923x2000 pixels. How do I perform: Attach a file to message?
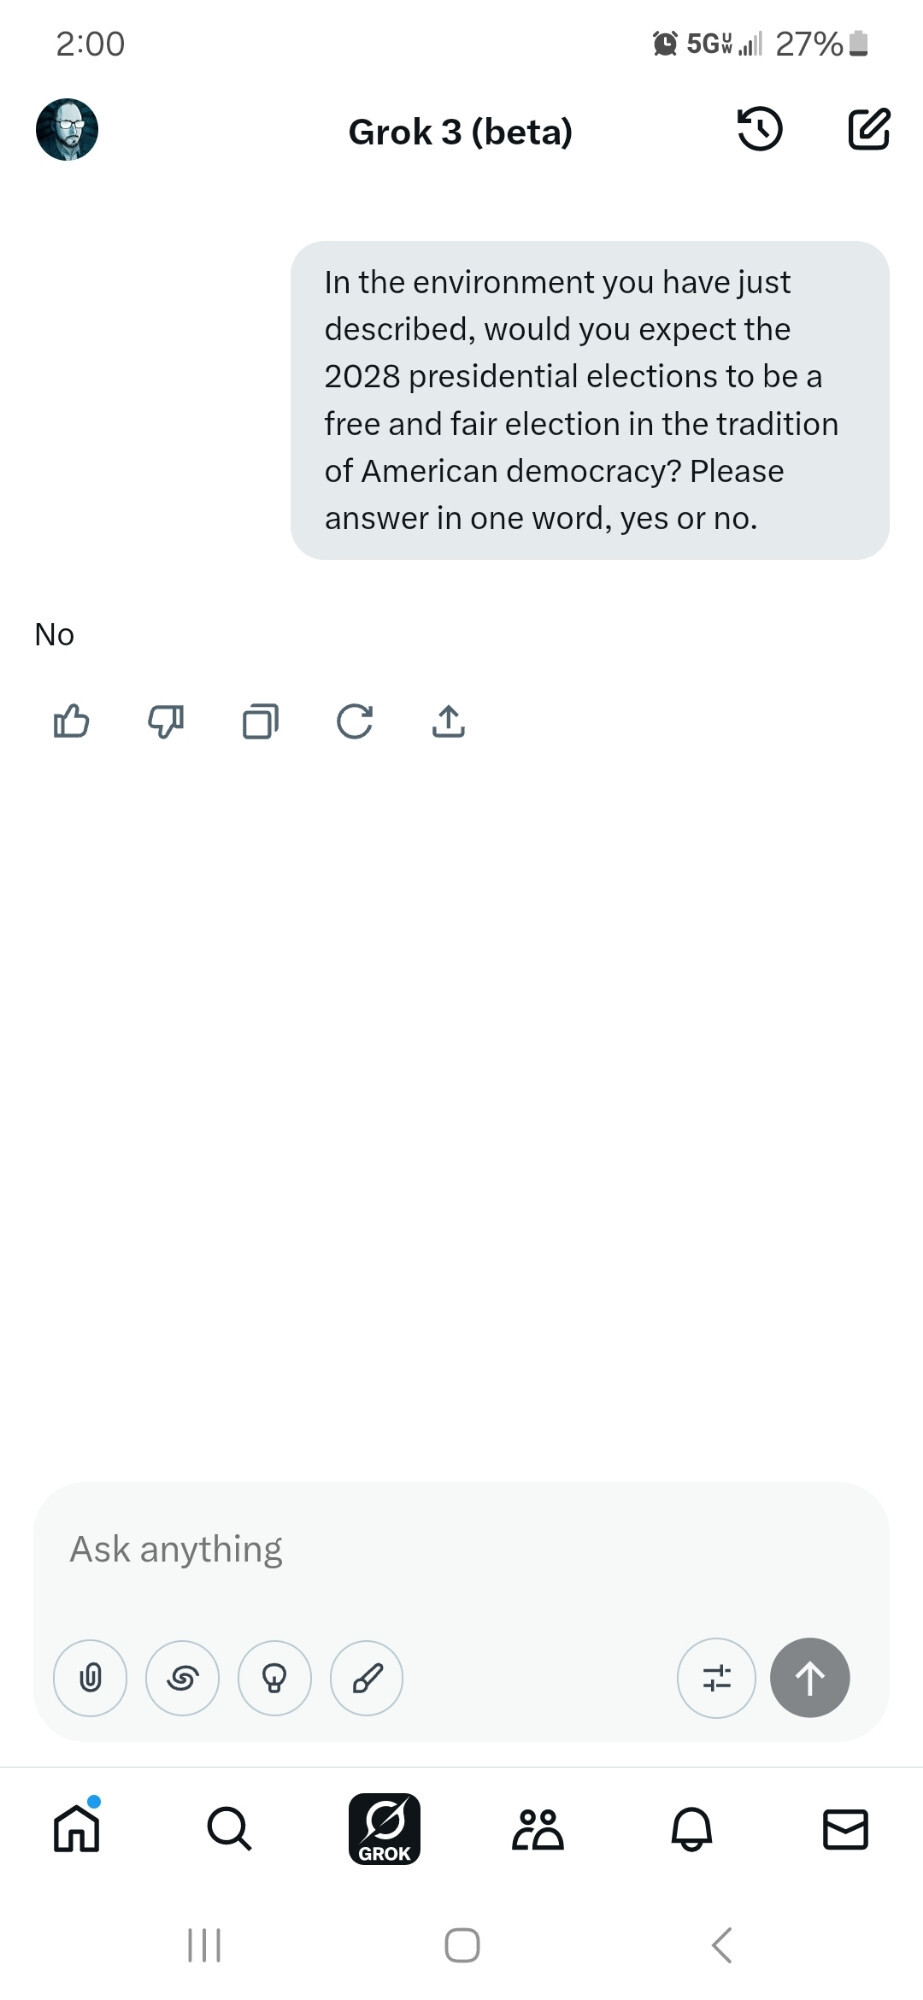[x=90, y=1678]
